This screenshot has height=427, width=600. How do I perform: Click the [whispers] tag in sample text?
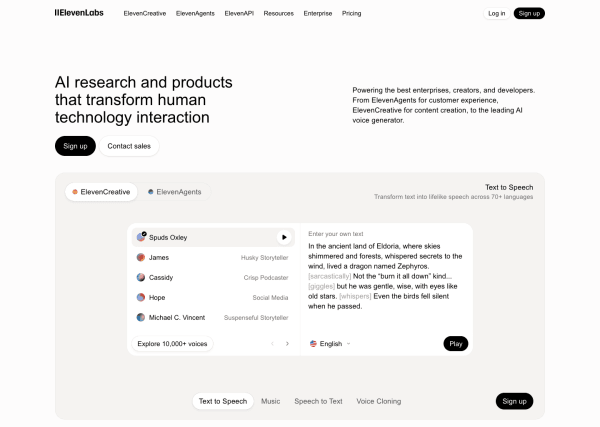[x=355, y=296]
